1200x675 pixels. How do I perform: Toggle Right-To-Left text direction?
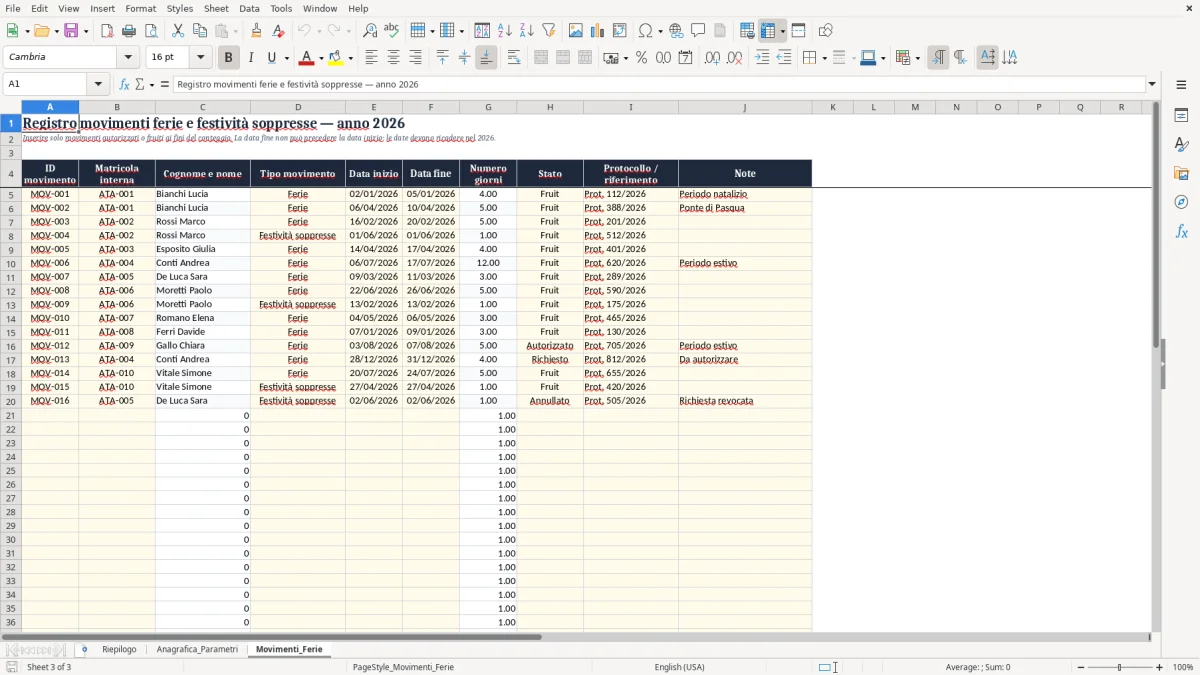(x=960, y=58)
